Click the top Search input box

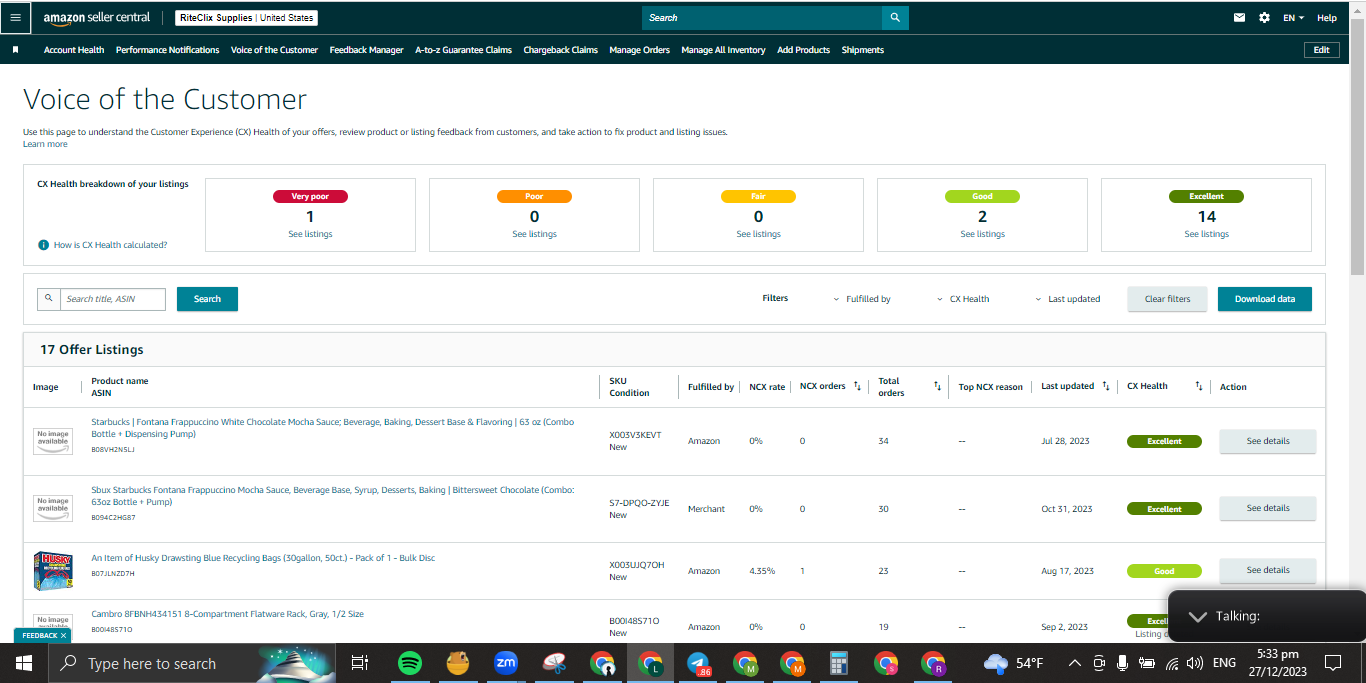coord(762,17)
